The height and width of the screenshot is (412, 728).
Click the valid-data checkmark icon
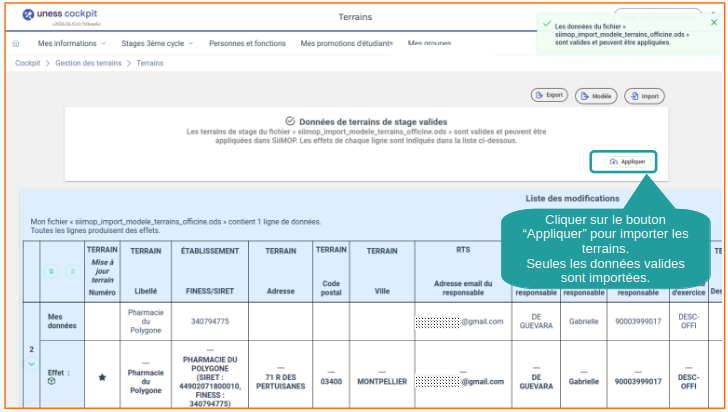coord(290,121)
